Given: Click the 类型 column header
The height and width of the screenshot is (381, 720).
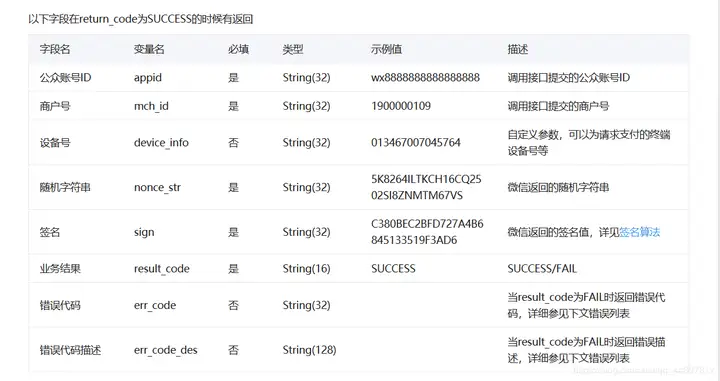Looking at the screenshot, I should pyautogui.click(x=293, y=49).
